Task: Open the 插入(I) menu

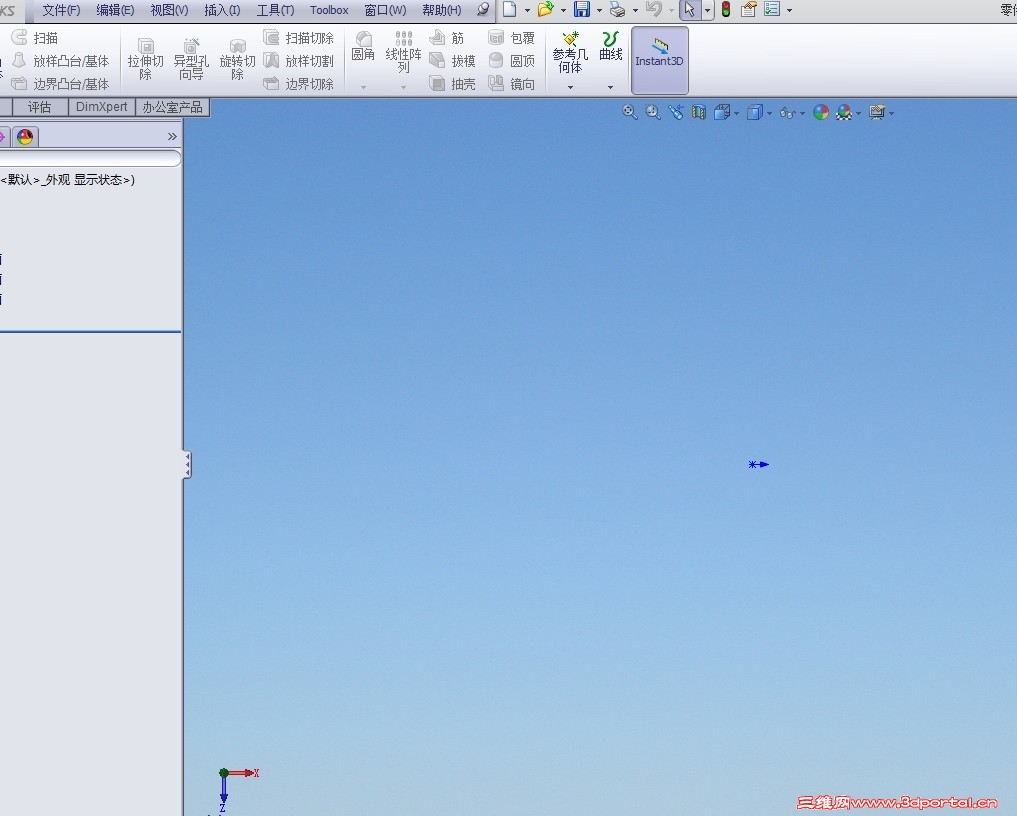Action: click(222, 10)
